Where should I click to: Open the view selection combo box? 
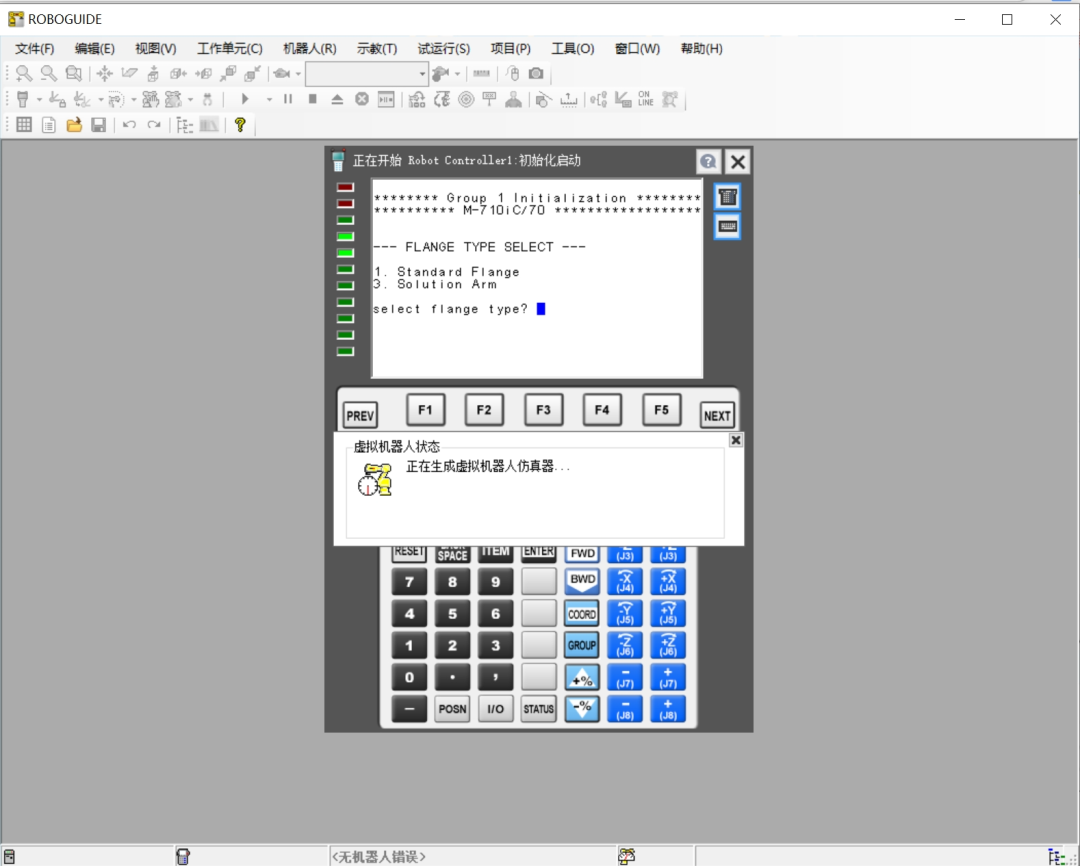(363, 73)
